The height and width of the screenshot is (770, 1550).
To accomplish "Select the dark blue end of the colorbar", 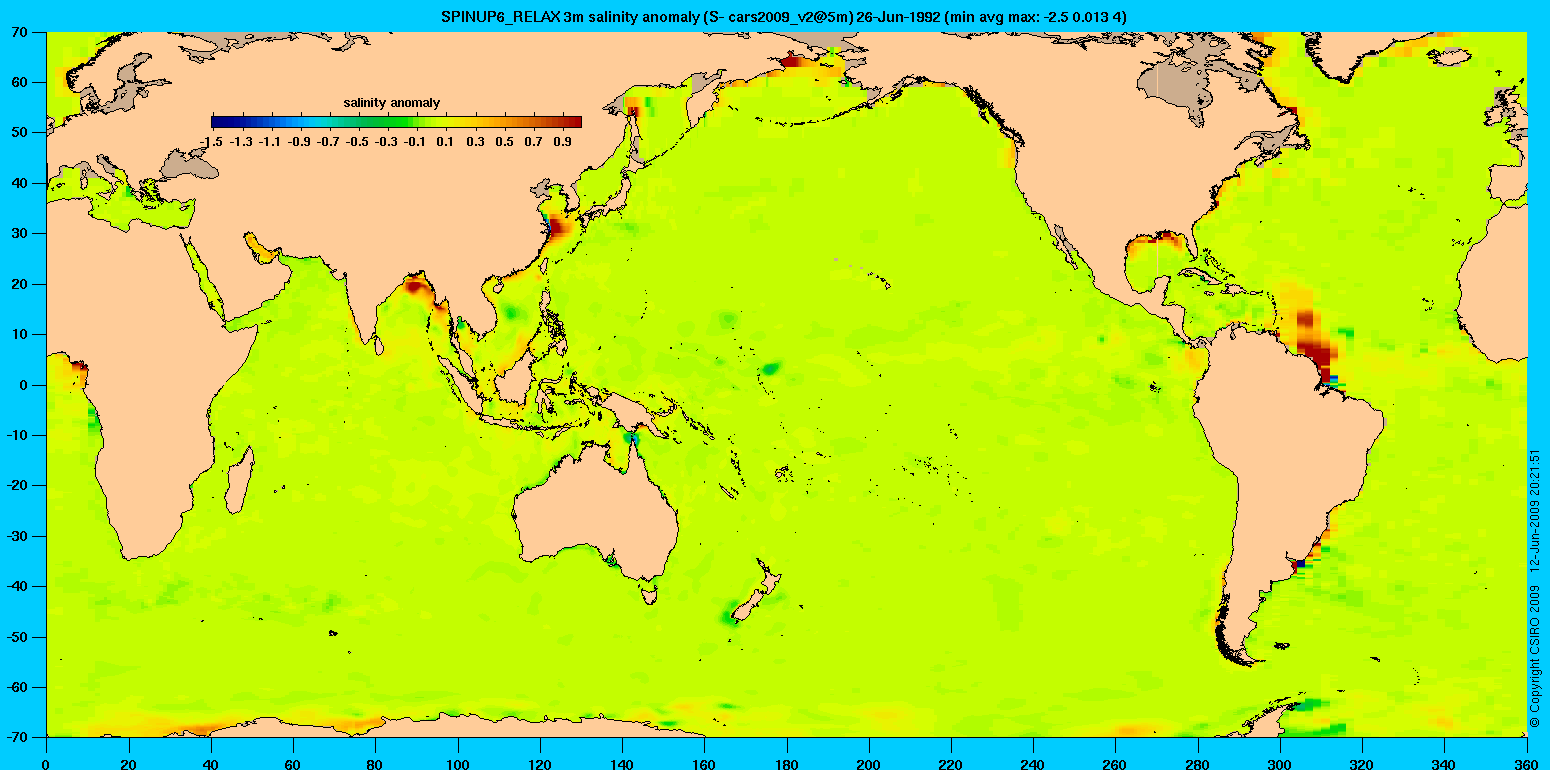I will click(221, 122).
